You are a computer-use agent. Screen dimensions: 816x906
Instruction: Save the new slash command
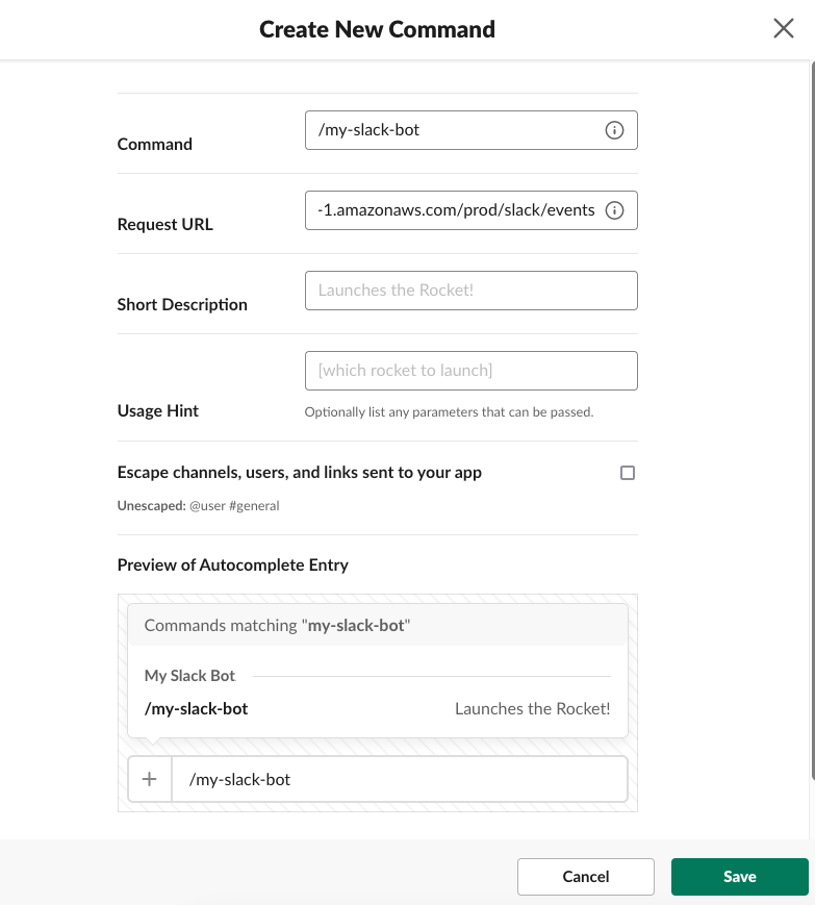point(740,877)
